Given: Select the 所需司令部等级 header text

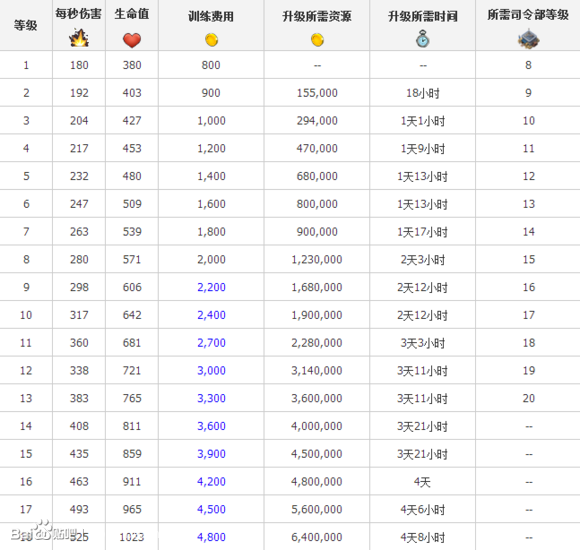Looking at the screenshot, I should point(528,15).
